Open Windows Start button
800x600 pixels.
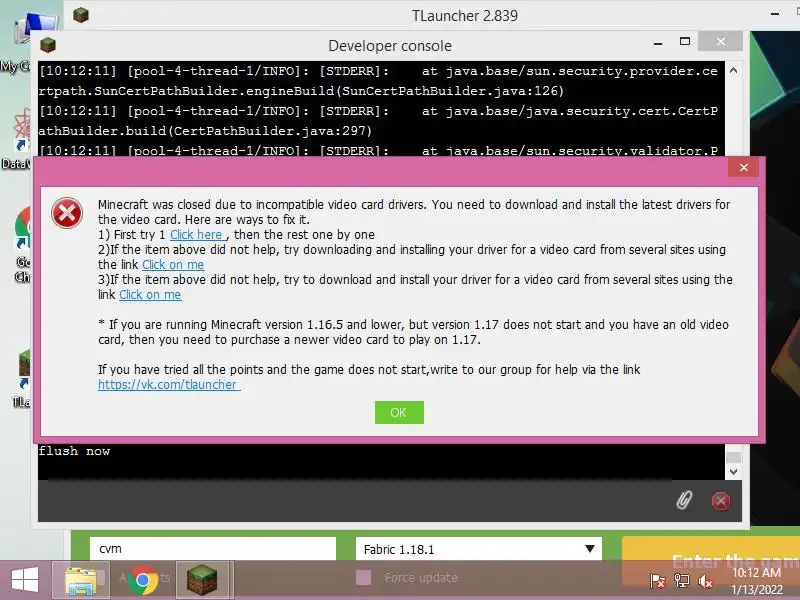pyautogui.click(x=25, y=580)
